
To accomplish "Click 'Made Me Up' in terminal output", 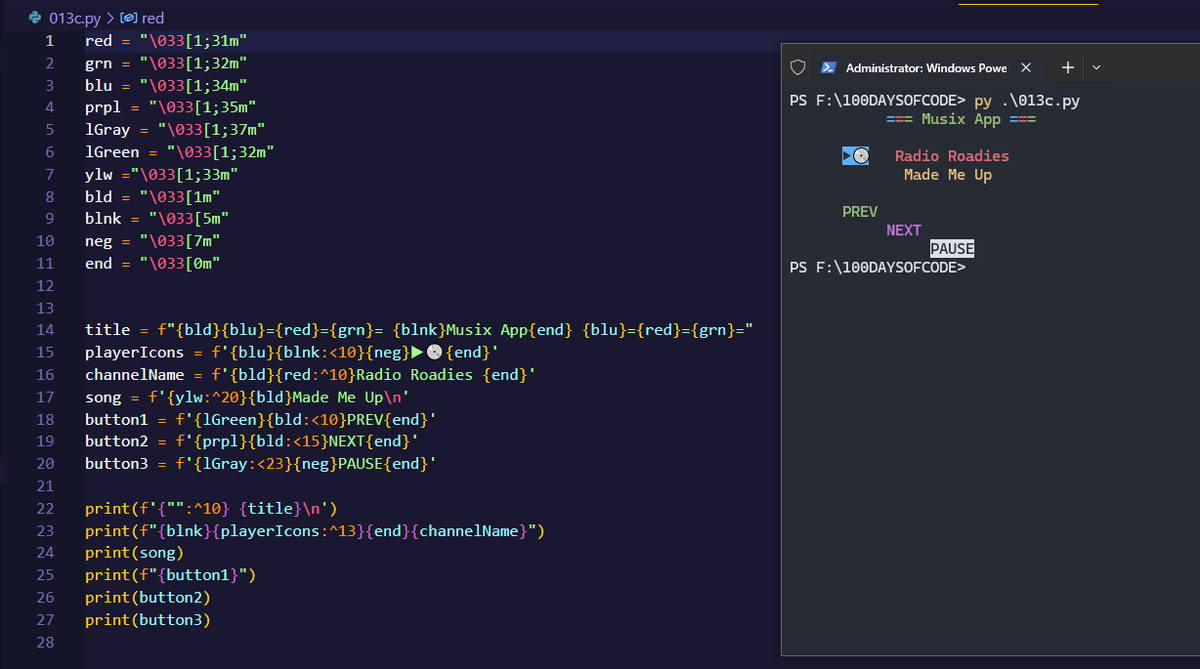I will tap(948, 175).
